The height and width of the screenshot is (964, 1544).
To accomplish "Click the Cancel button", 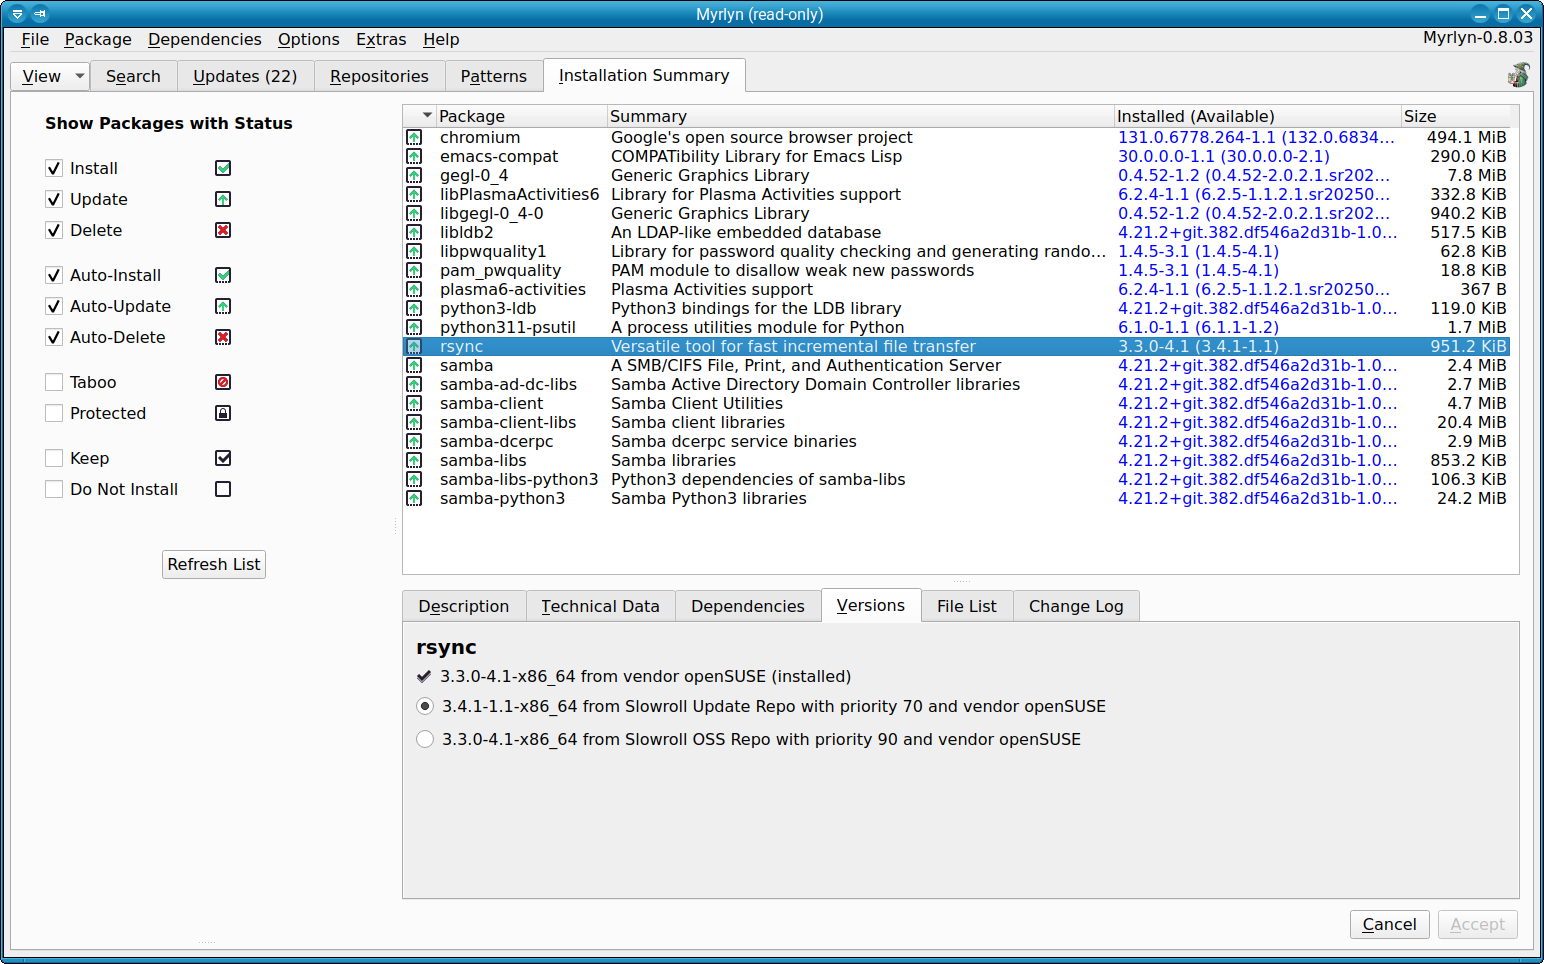I will [x=1388, y=924].
